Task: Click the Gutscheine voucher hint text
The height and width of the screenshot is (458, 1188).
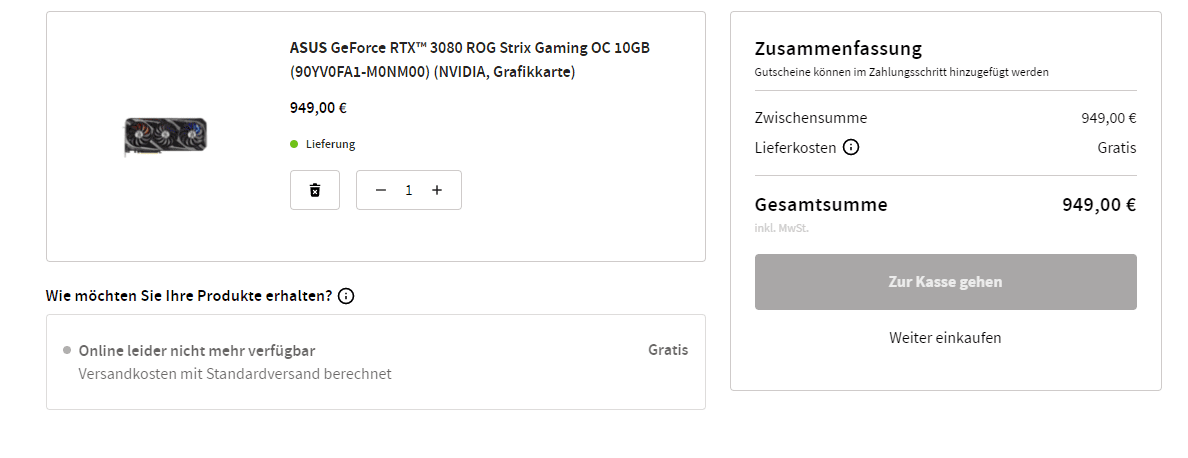Action: click(x=901, y=72)
